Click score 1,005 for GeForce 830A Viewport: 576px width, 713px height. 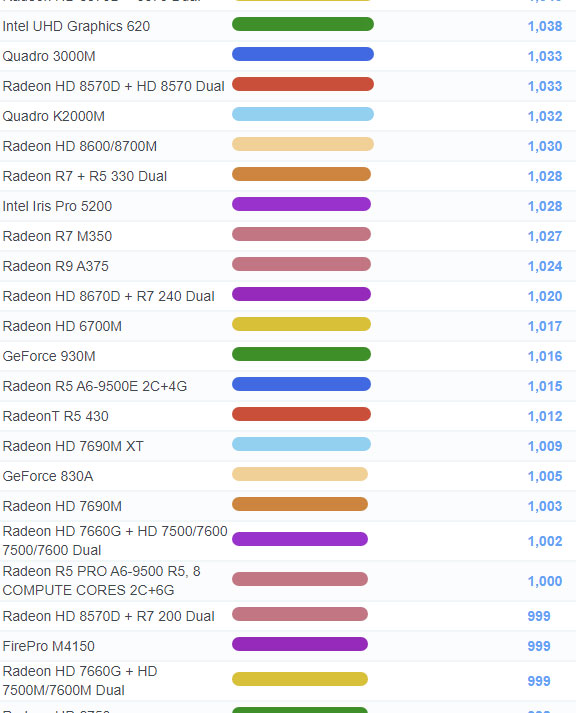click(x=545, y=477)
